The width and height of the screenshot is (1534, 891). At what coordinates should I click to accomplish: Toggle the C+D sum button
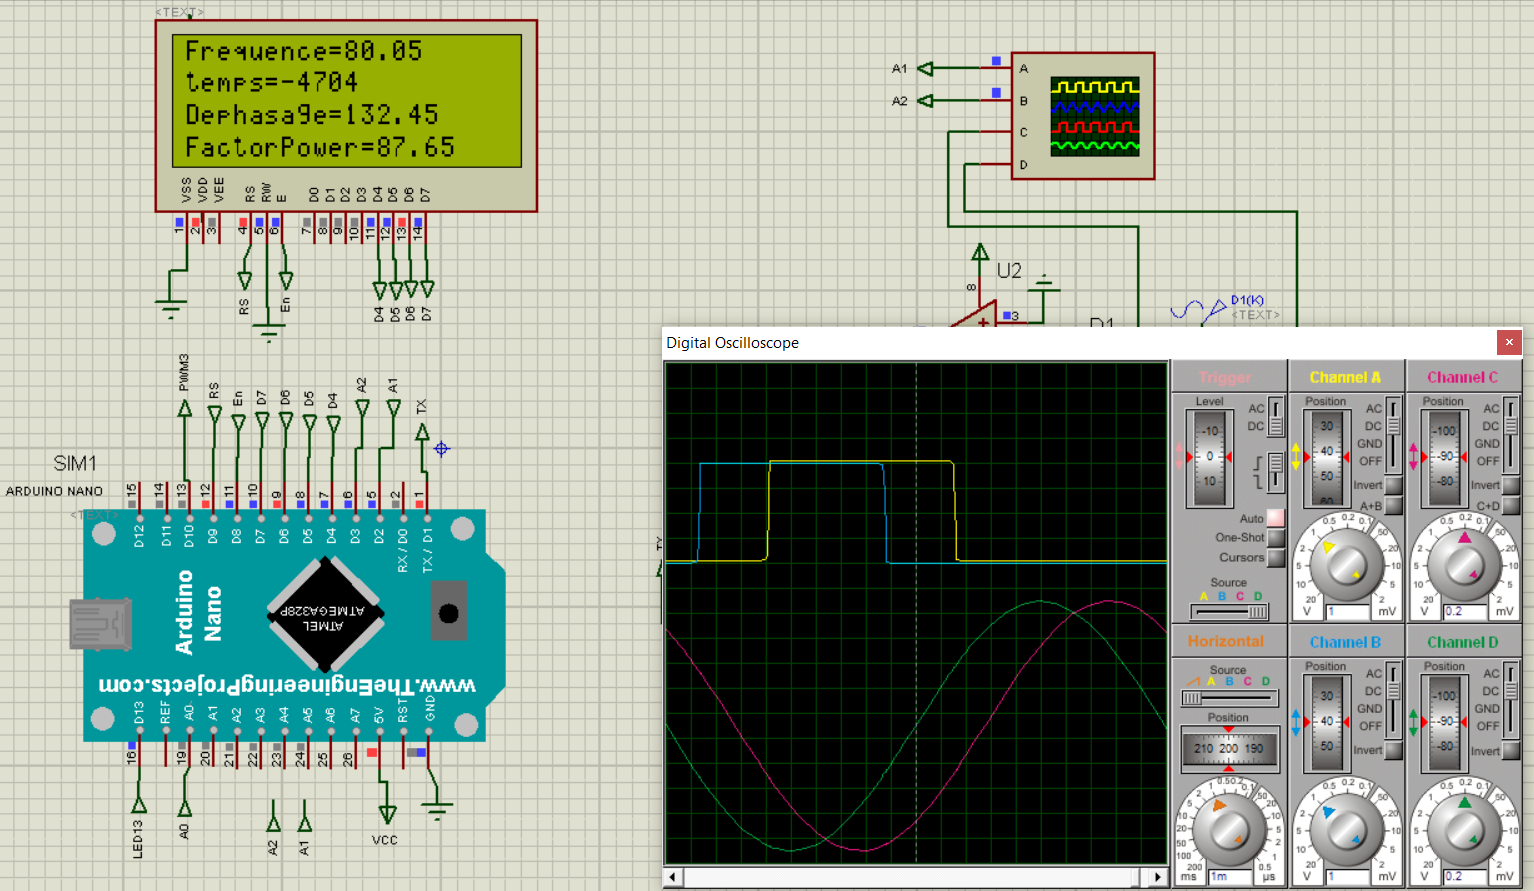(x=1511, y=506)
